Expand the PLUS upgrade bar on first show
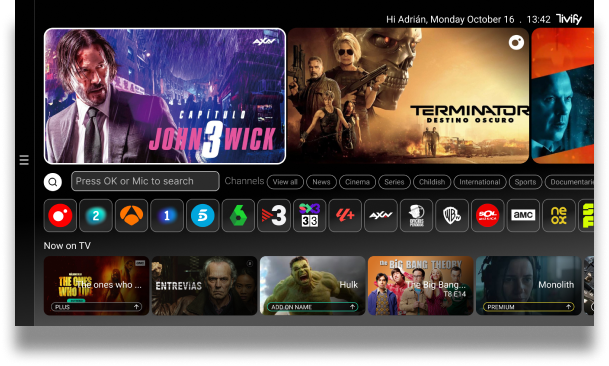Viewport: 609px width, 366px height. (x=96, y=307)
